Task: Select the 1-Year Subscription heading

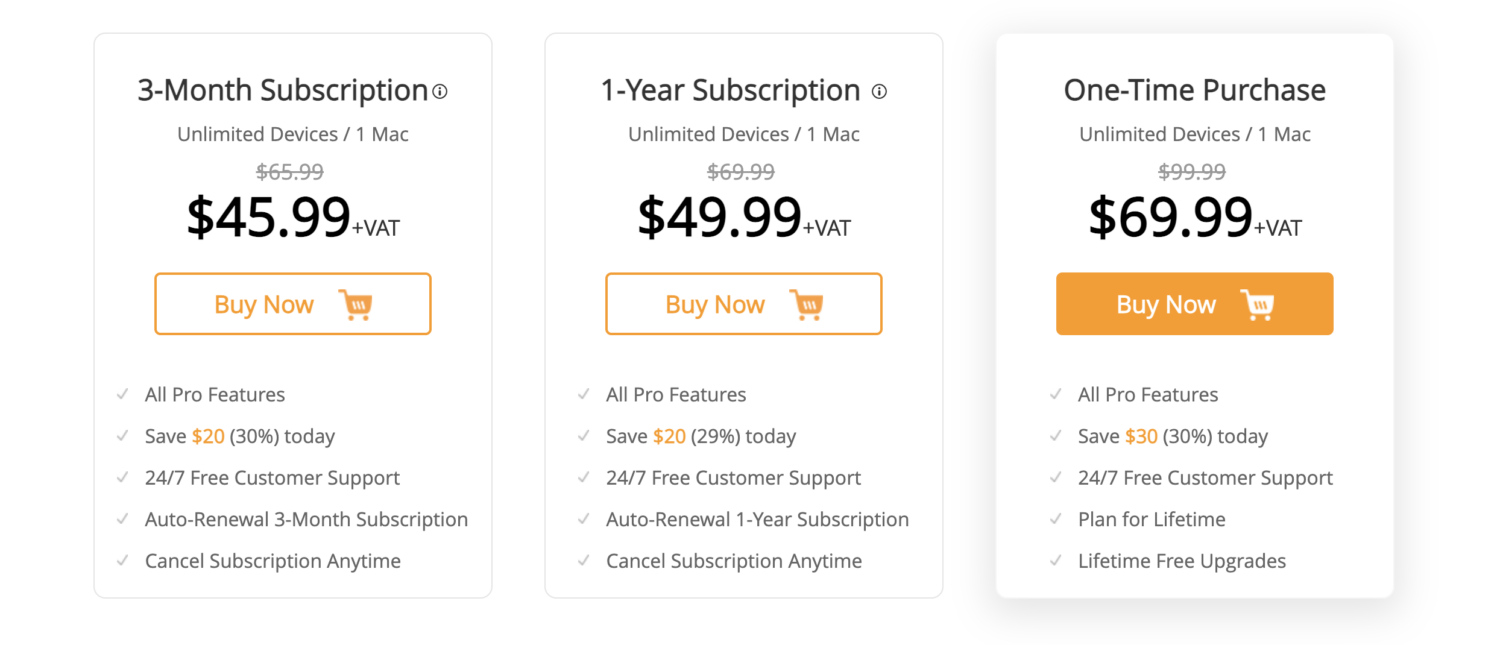Action: (731, 90)
